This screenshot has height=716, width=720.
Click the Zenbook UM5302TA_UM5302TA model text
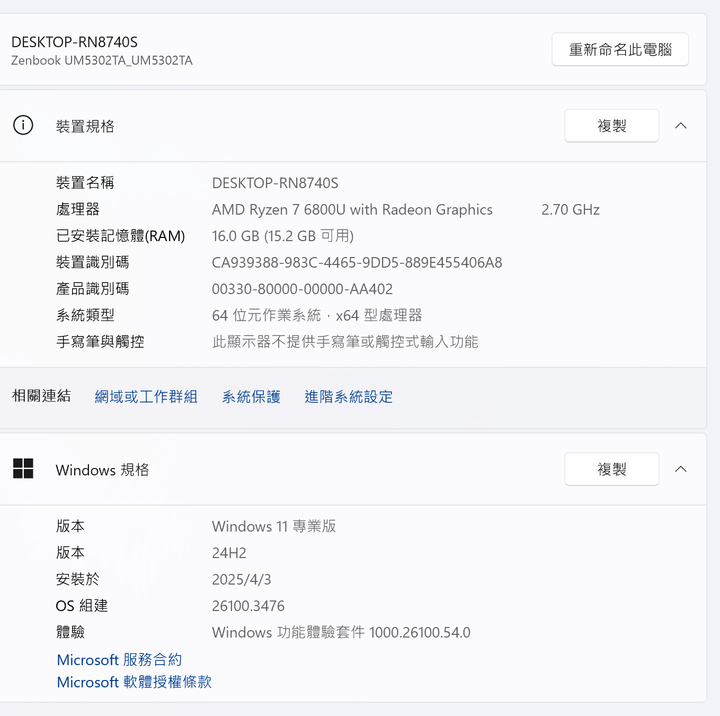[x=102, y=61]
